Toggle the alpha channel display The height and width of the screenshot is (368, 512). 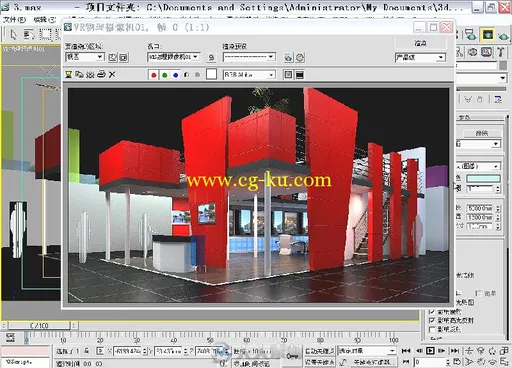tap(186, 75)
